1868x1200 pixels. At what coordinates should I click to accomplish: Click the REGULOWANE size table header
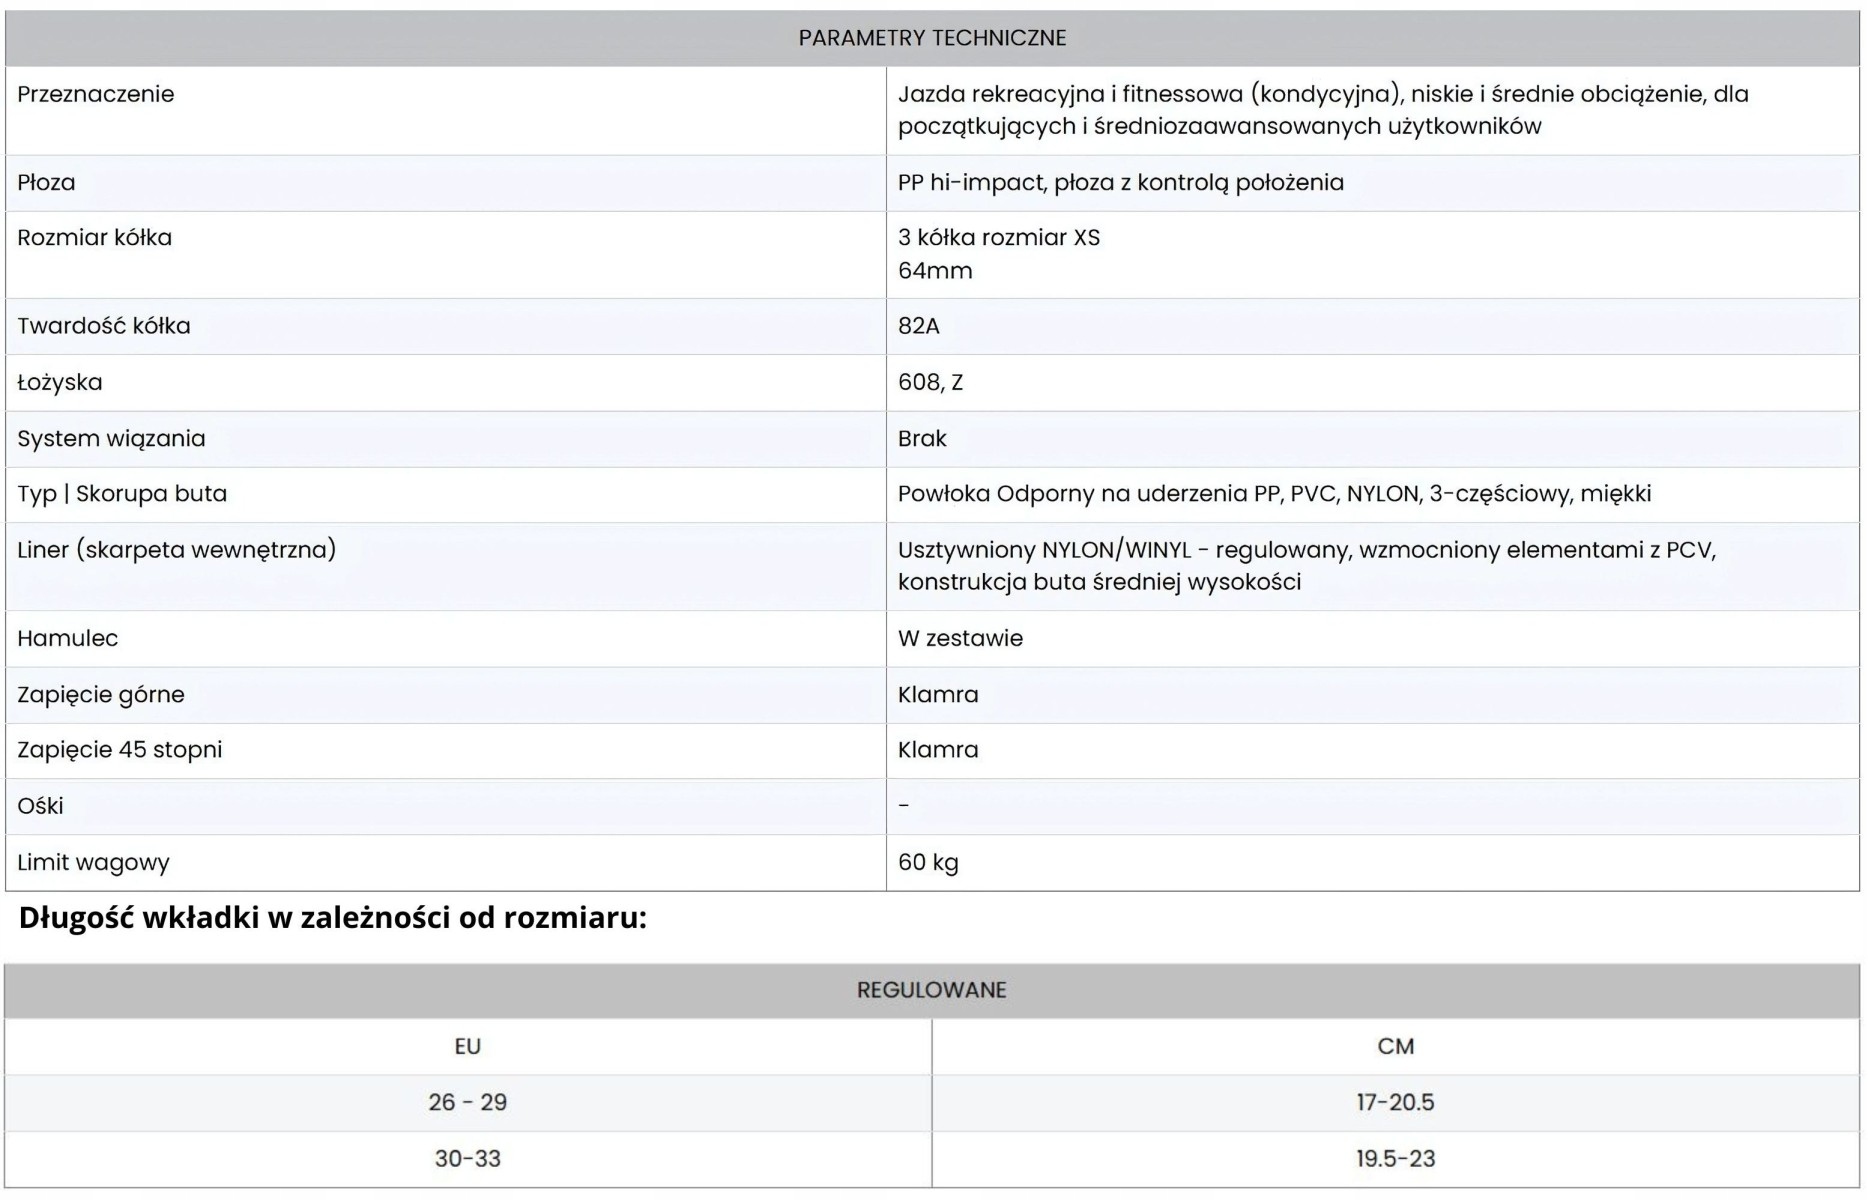coord(932,990)
